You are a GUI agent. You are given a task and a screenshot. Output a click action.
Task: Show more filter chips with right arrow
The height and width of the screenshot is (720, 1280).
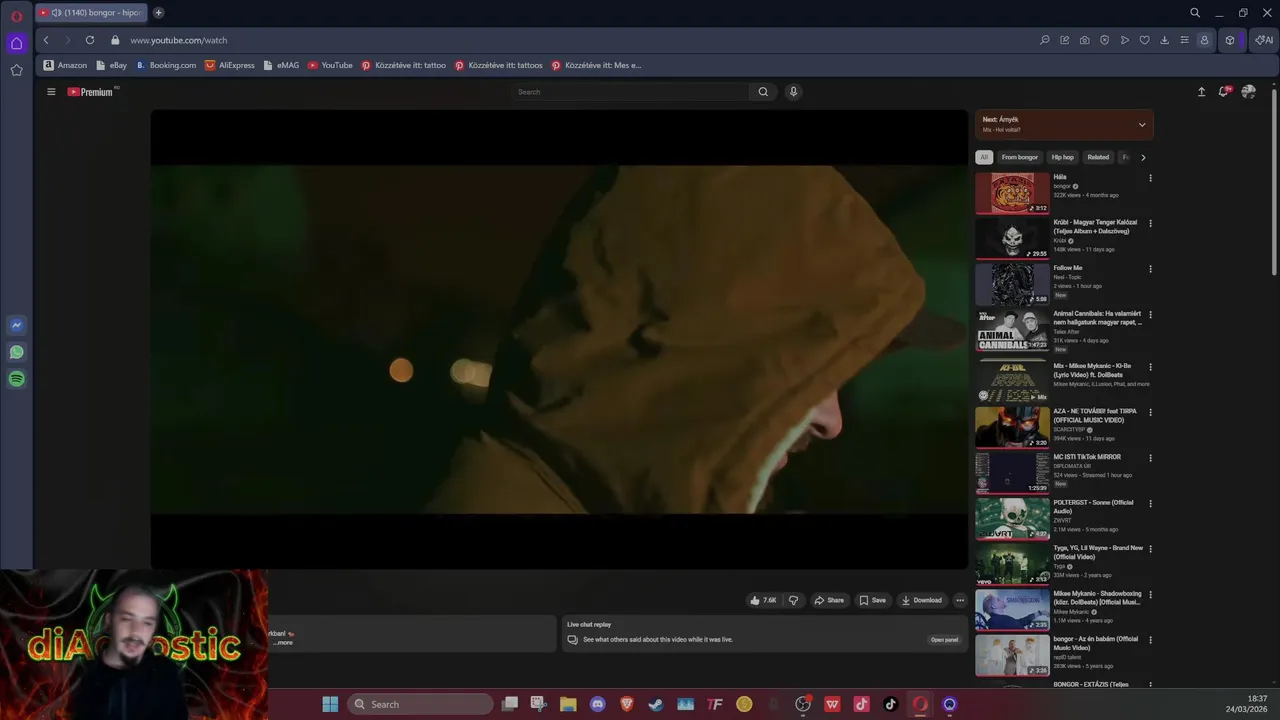[x=1143, y=157]
